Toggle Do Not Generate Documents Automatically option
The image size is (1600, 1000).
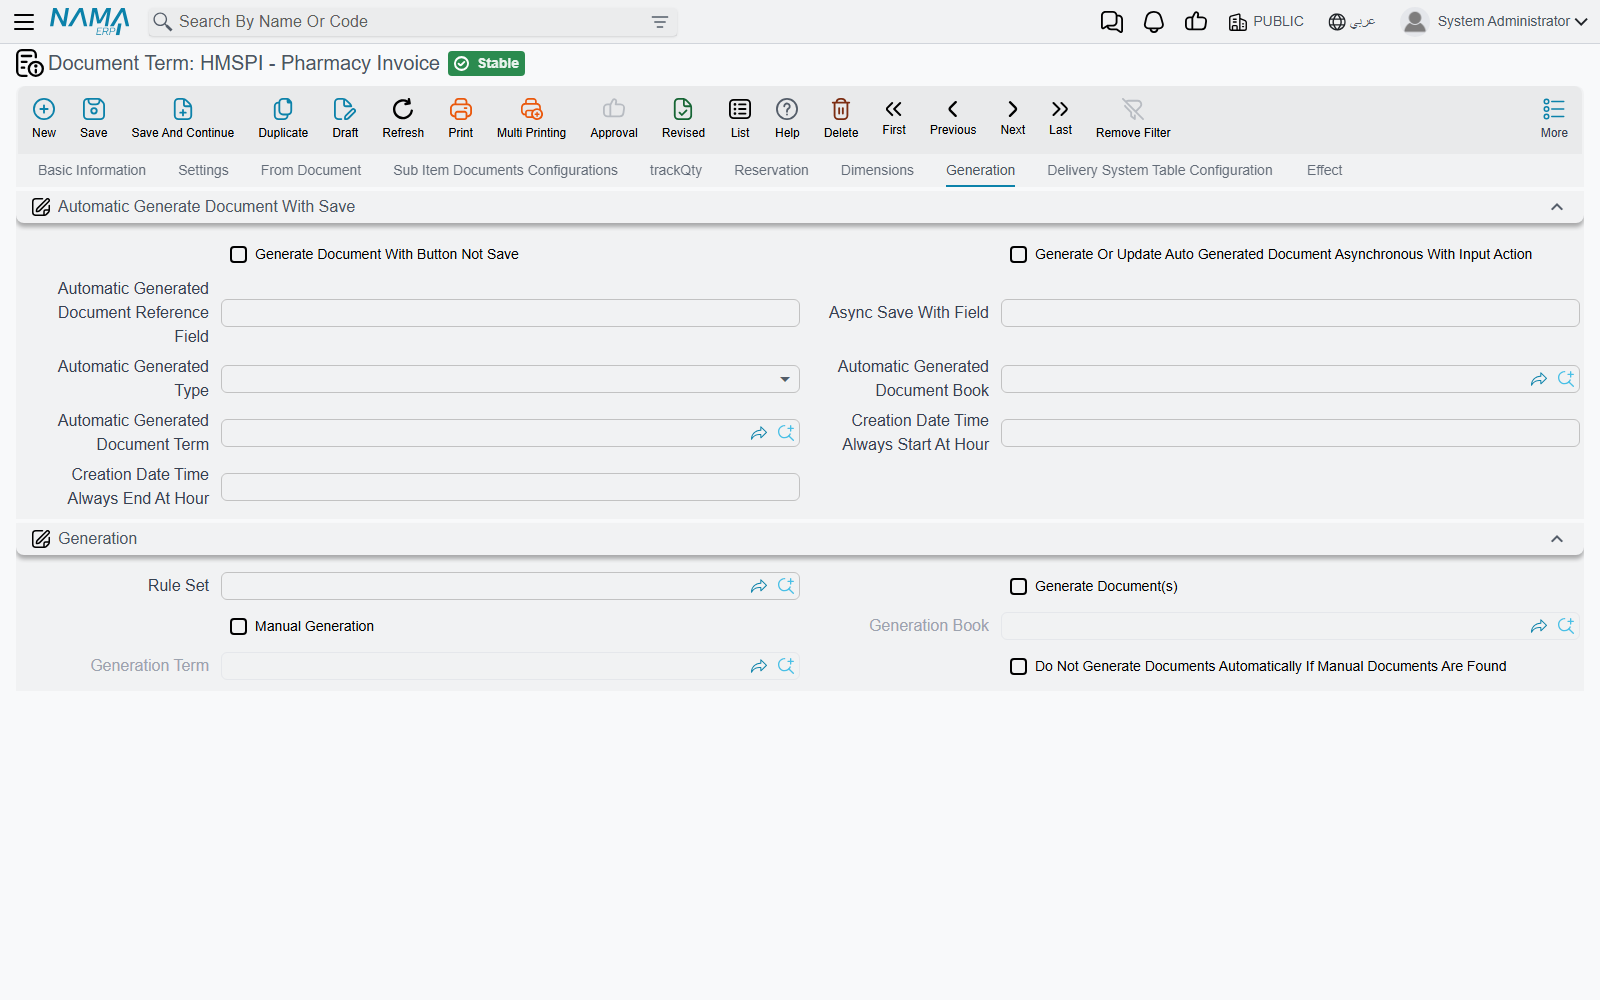click(x=1018, y=666)
